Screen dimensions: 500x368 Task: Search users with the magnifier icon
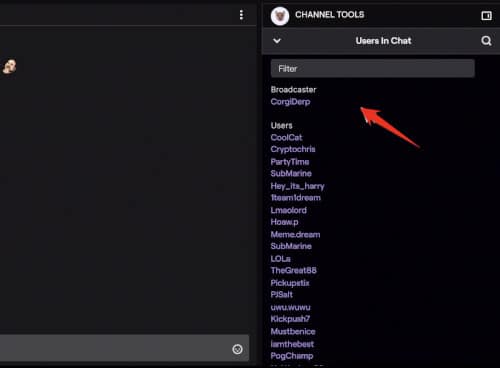pos(486,41)
